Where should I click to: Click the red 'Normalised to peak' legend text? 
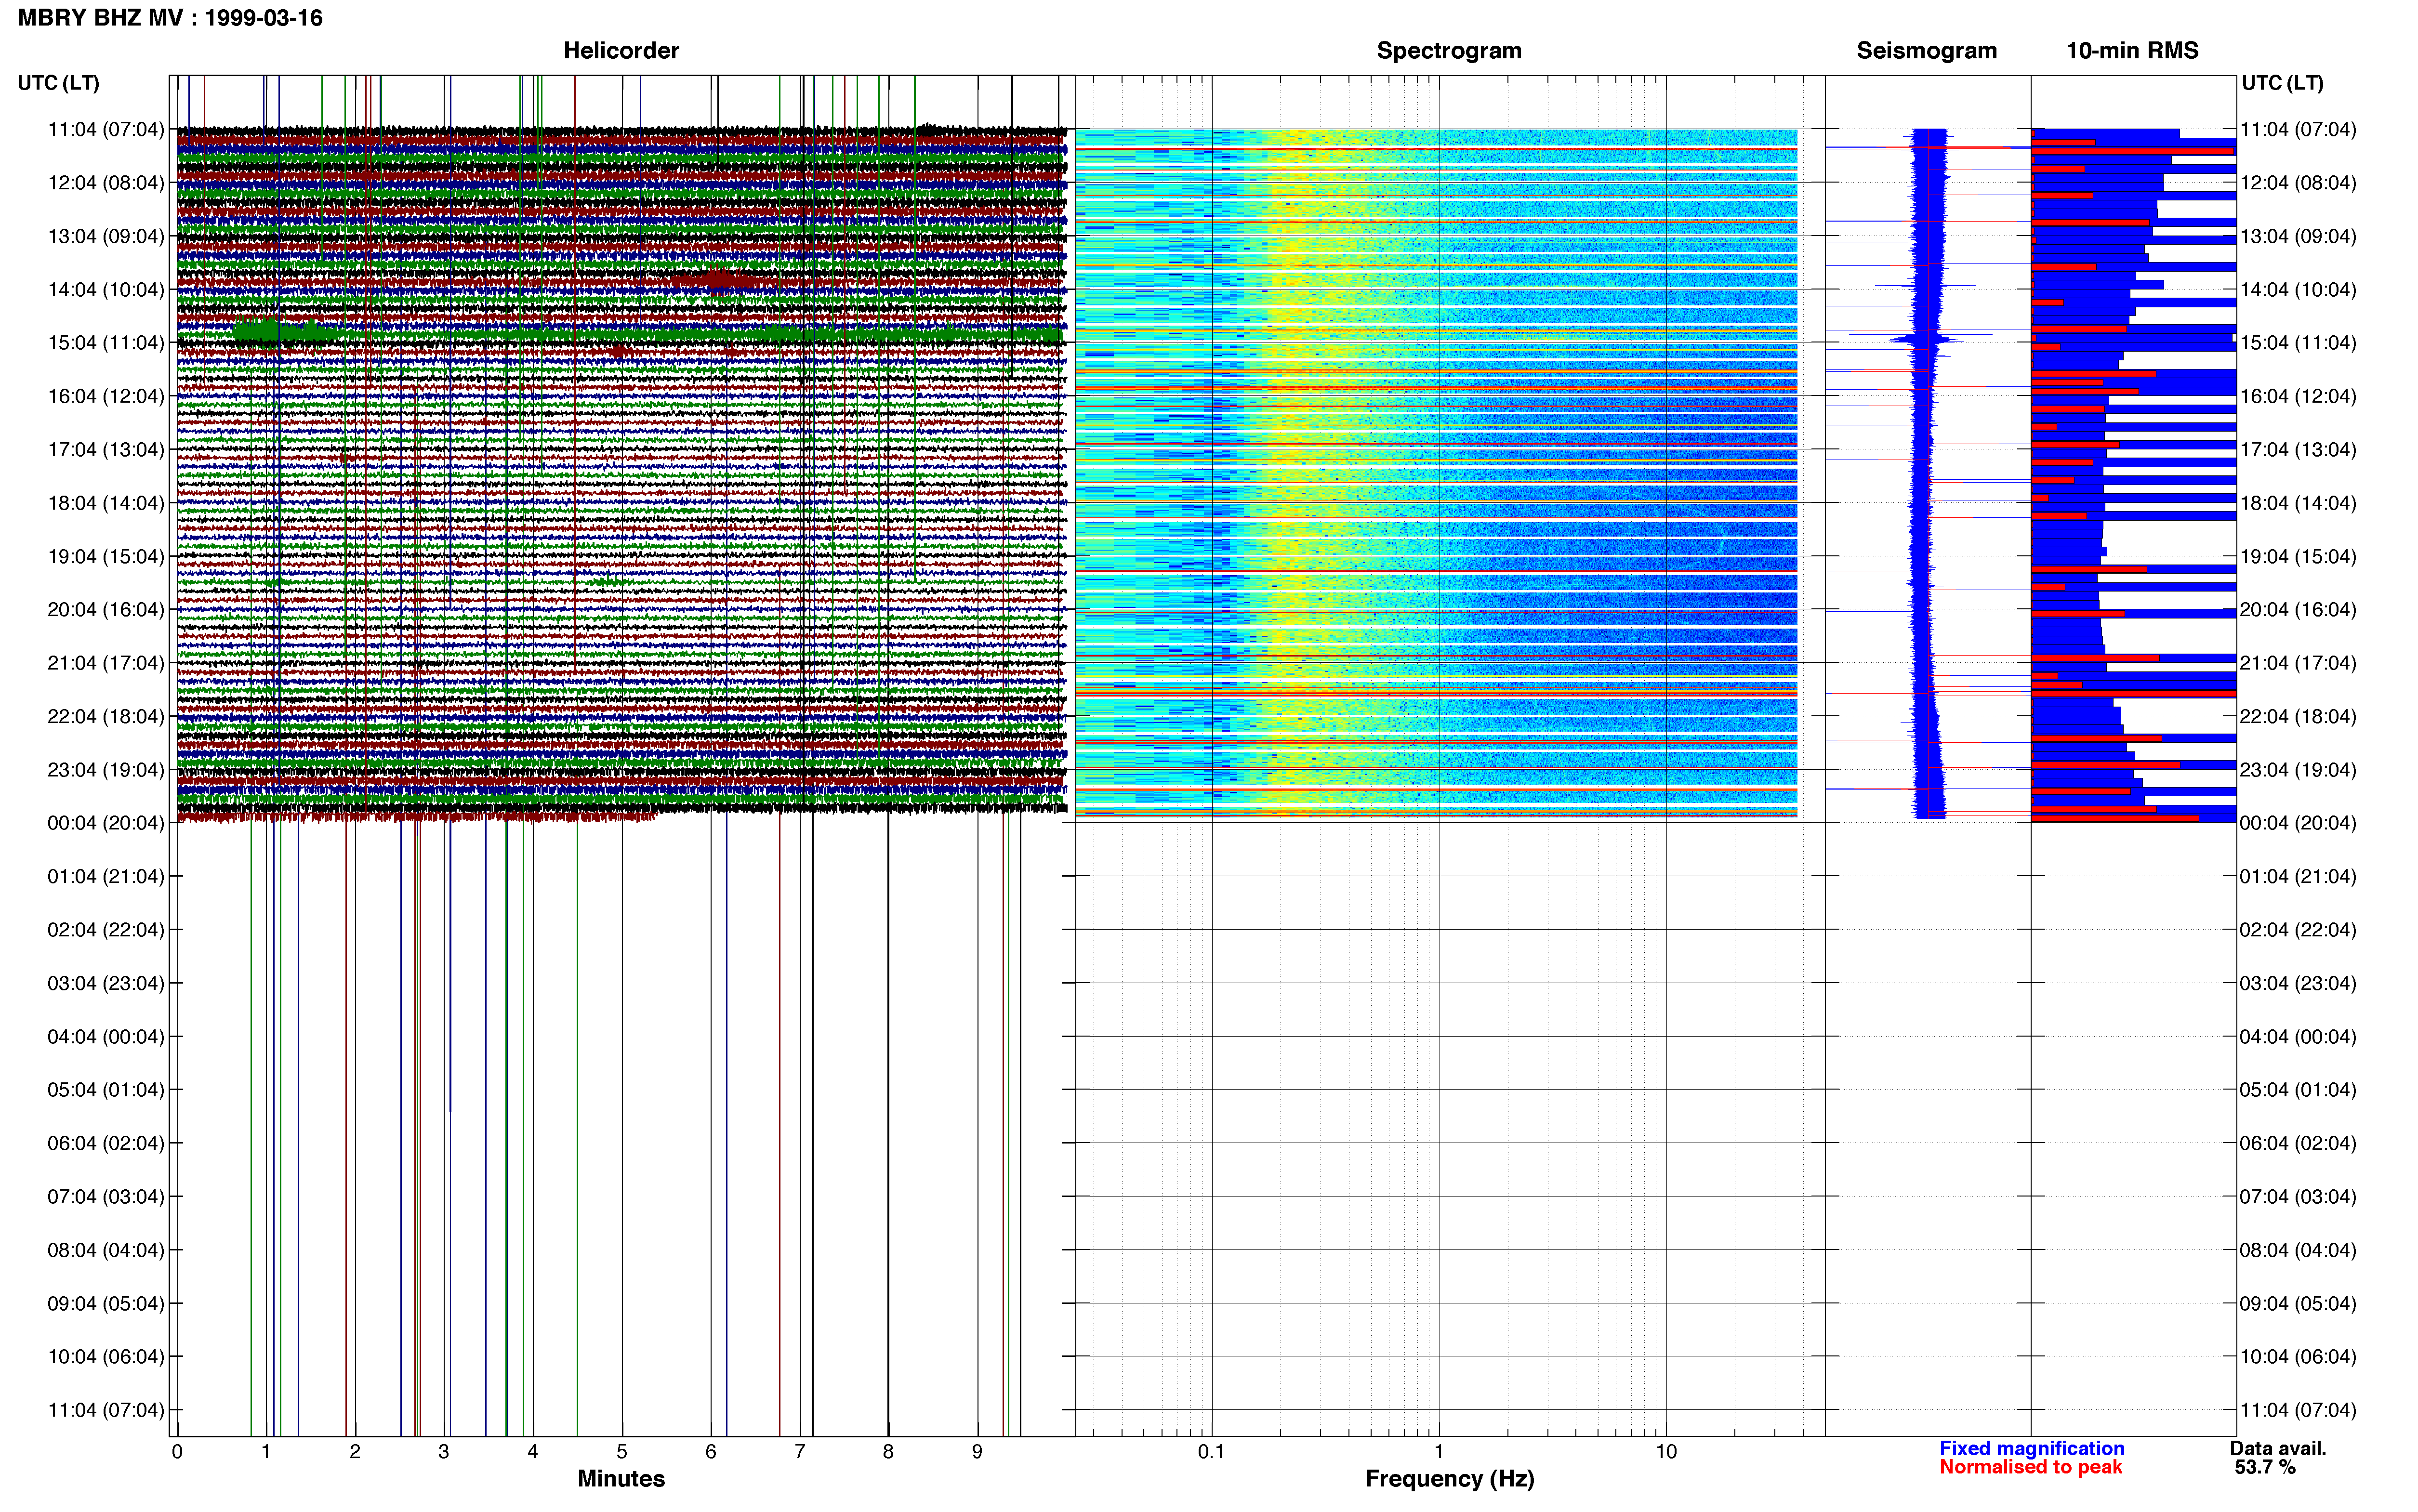pyautogui.click(x=2030, y=1467)
